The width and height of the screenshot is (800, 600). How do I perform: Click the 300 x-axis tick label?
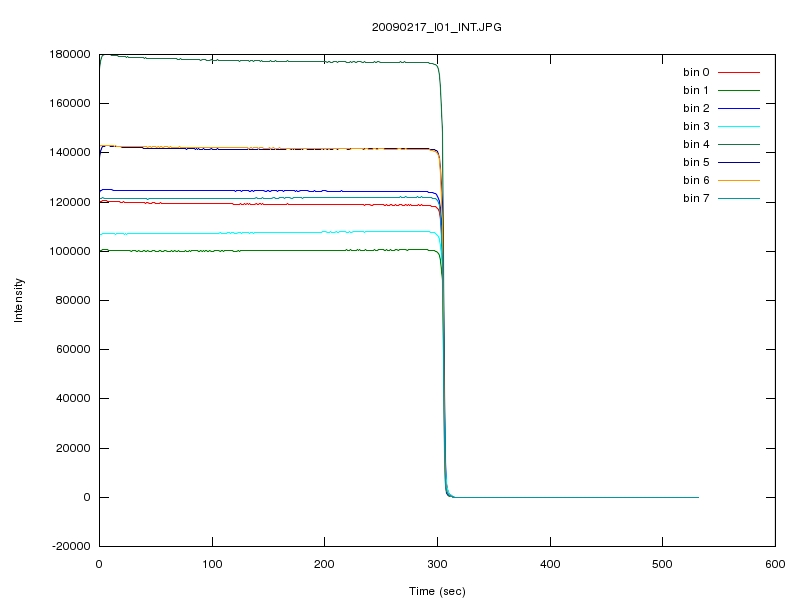coord(437,564)
